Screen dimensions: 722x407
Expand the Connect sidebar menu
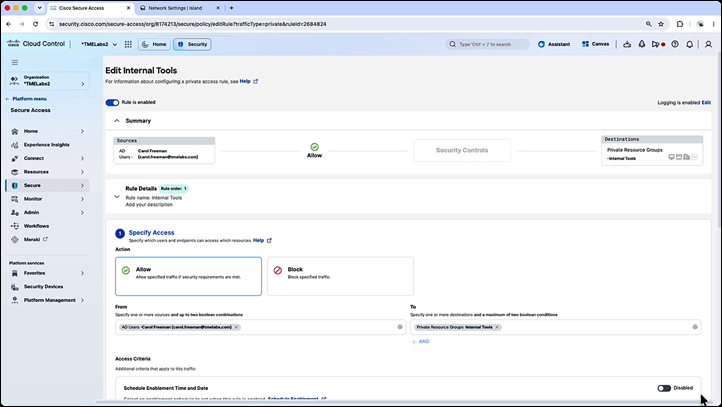click(x=82, y=158)
